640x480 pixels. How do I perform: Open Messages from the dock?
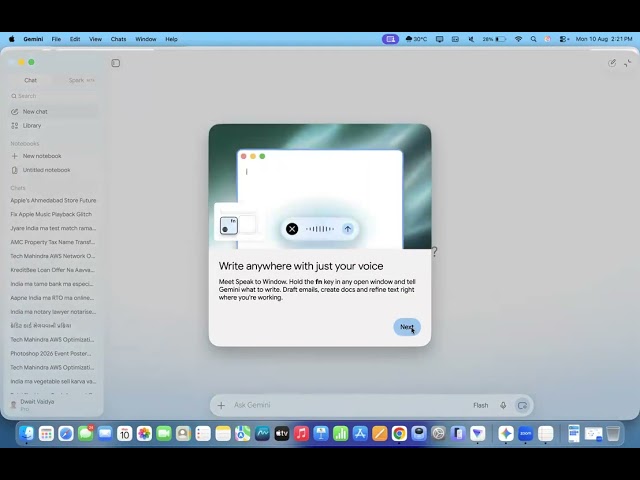(x=85, y=433)
